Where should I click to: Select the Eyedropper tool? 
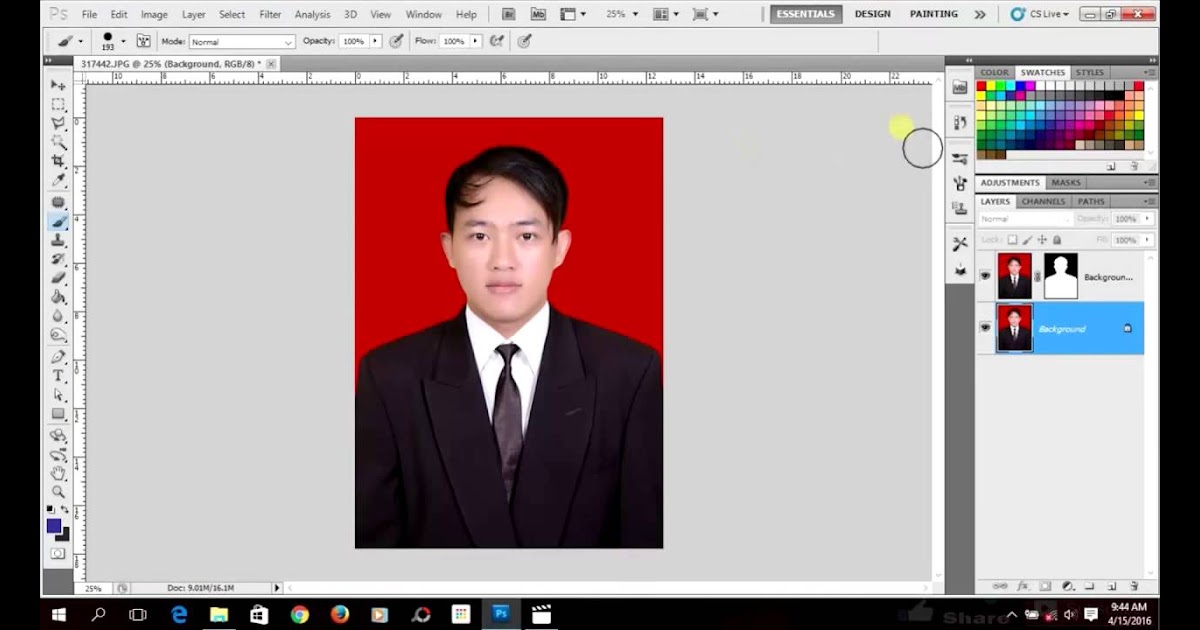click(x=58, y=180)
